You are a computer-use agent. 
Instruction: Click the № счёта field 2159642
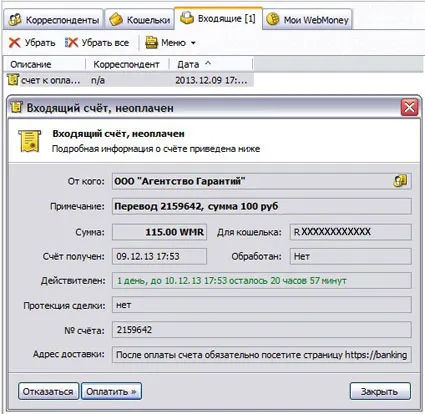click(x=262, y=330)
